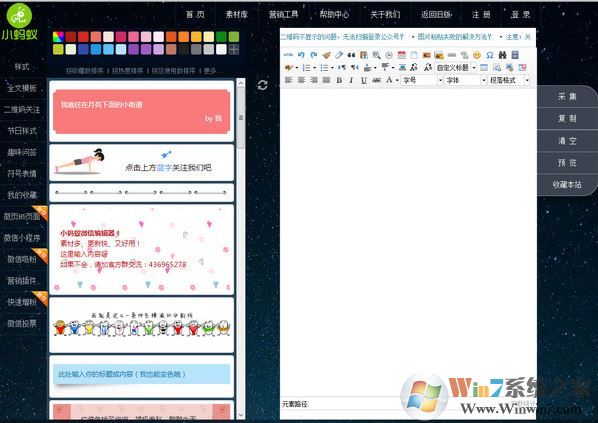Open the emoticon smiley picker
The image size is (598, 423).
click(x=477, y=55)
